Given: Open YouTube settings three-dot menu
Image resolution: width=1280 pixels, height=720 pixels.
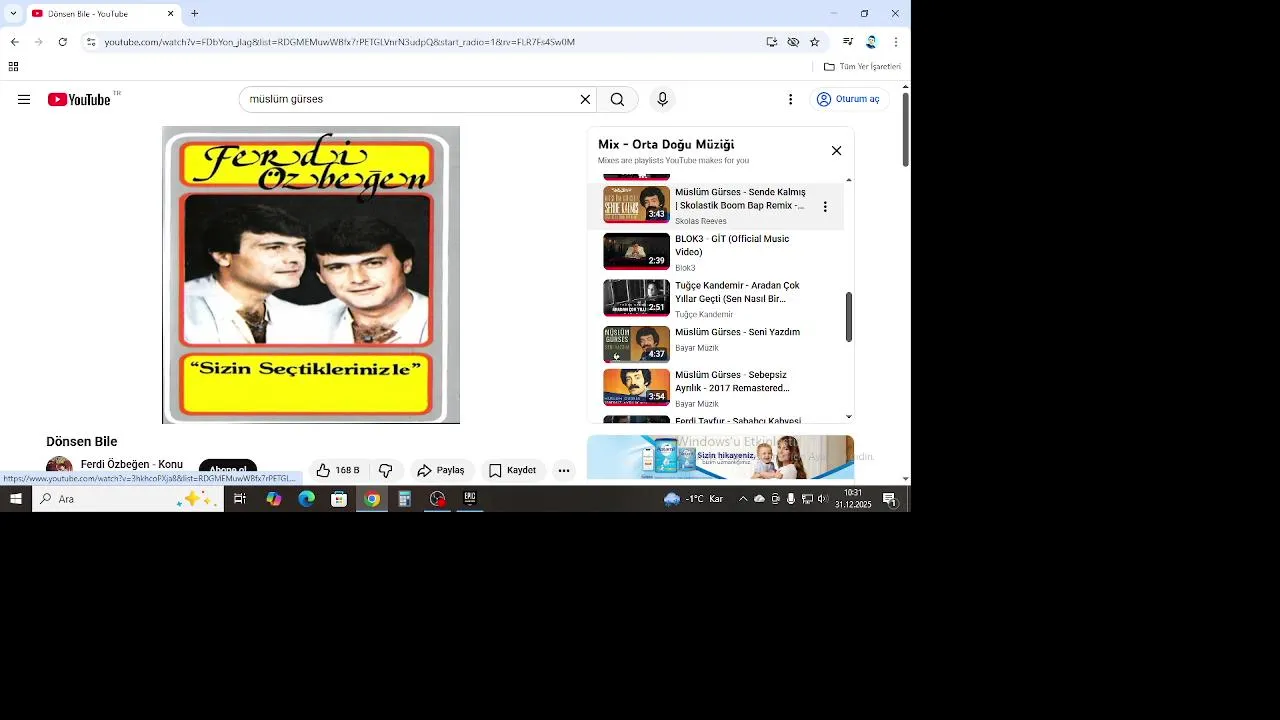Looking at the screenshot, I should (x=790, y=99).
